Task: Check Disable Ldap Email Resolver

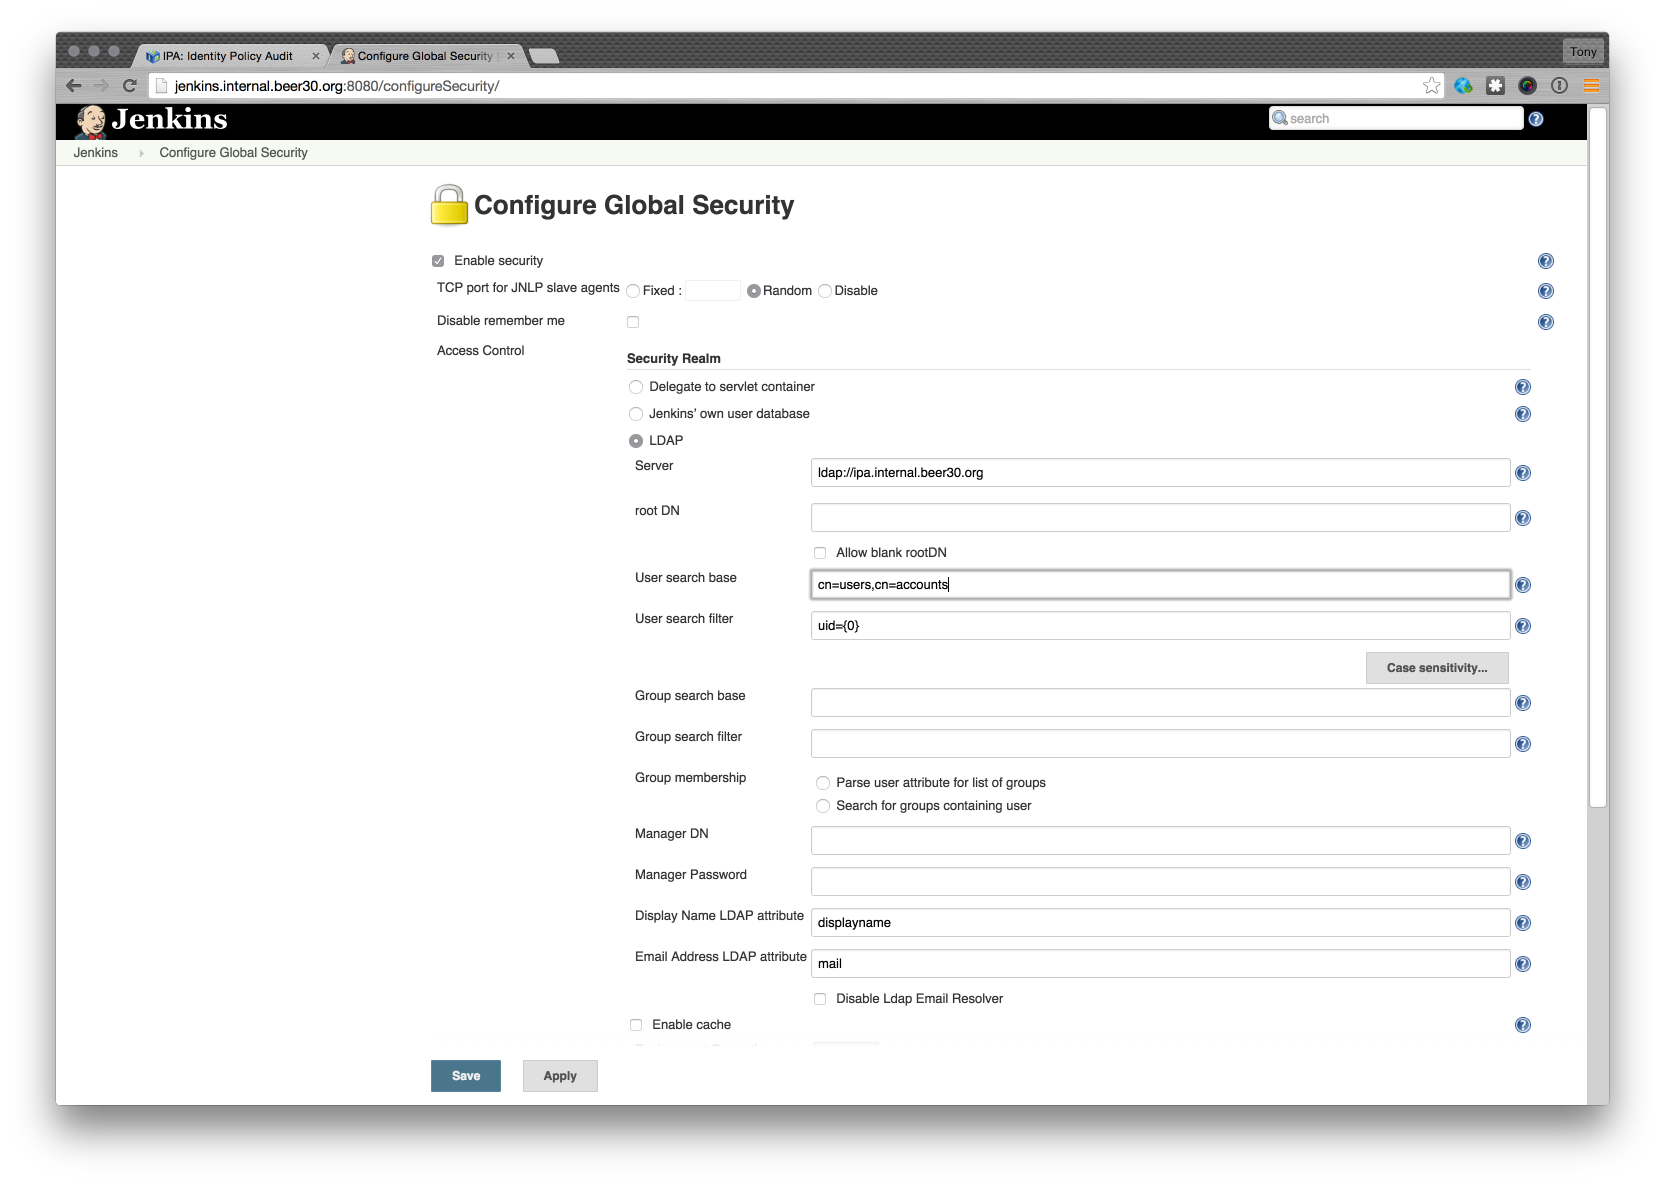Action: pos(820,999)
